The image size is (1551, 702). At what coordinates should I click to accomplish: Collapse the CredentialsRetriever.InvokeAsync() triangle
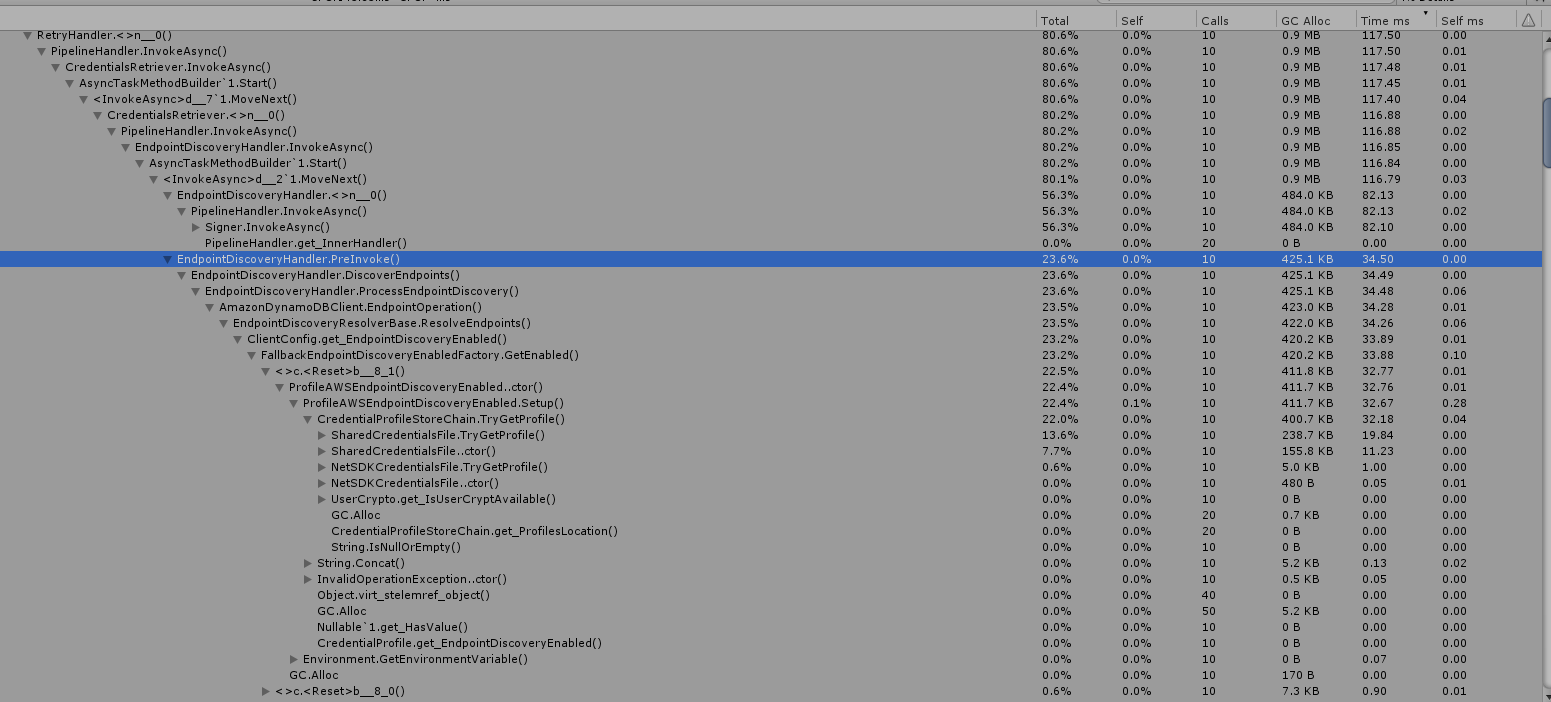(x=56, y=67)
